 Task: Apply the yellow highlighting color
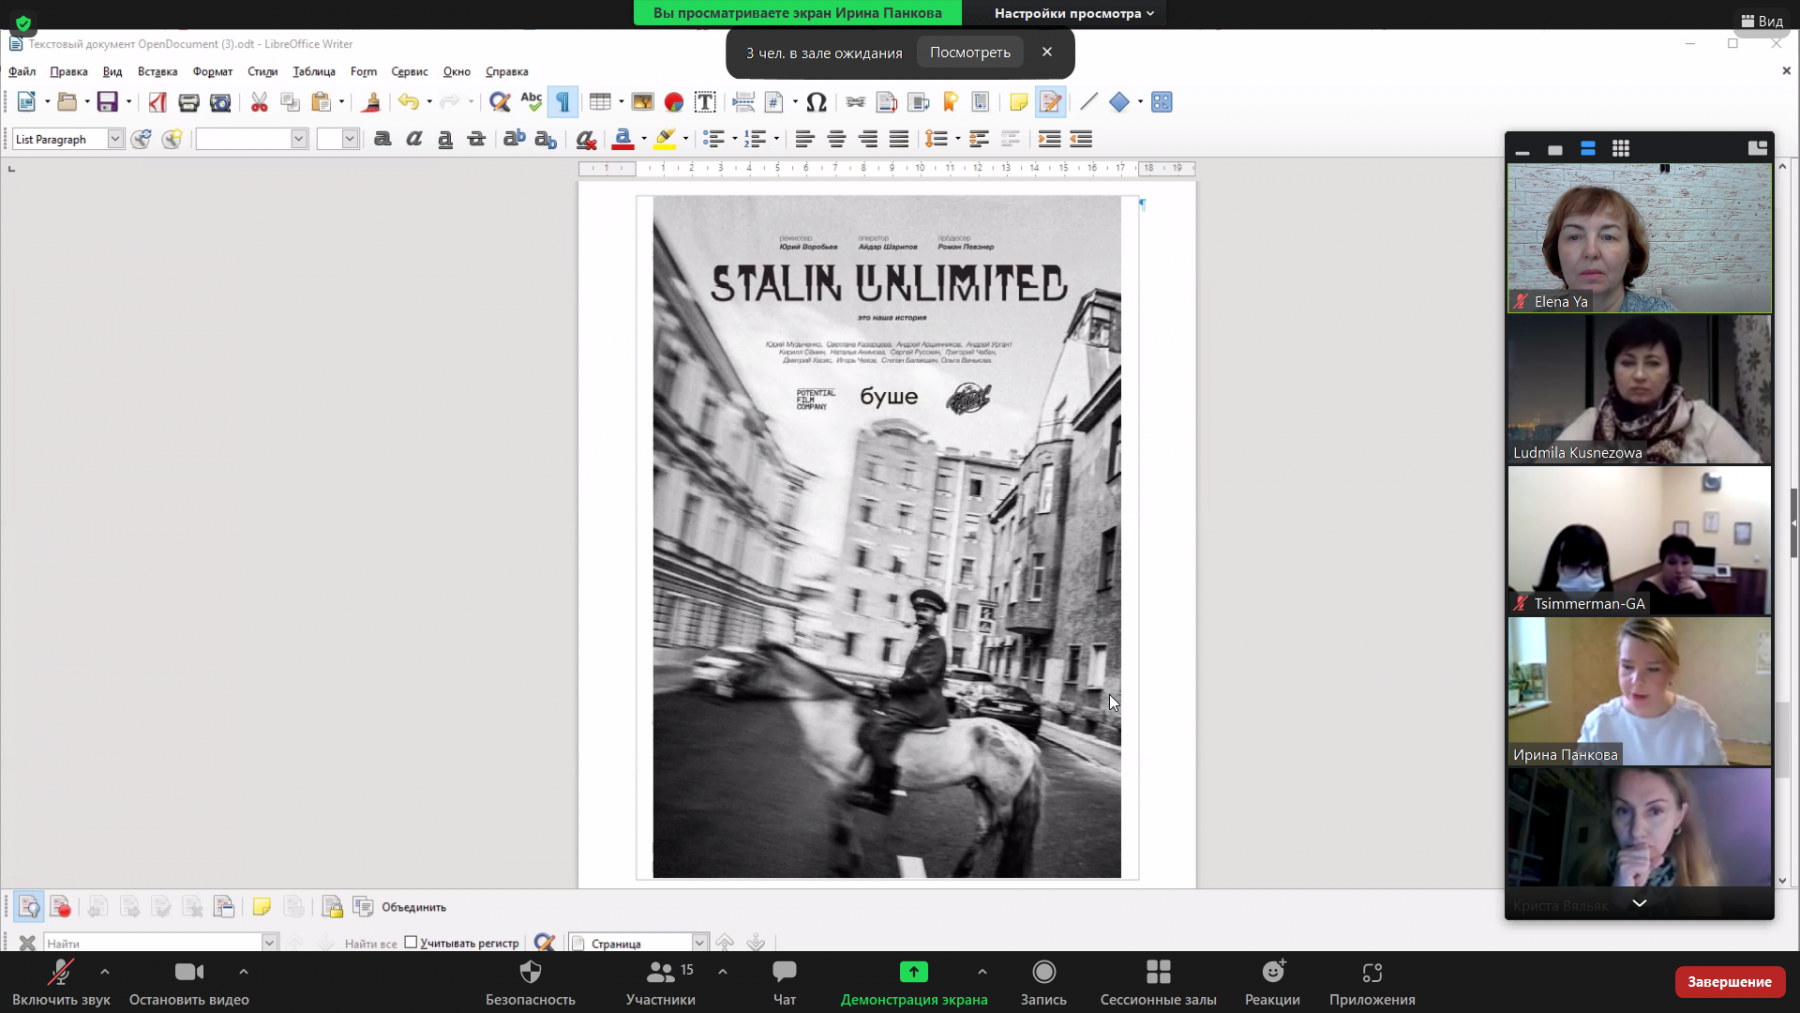coord(665,139)
